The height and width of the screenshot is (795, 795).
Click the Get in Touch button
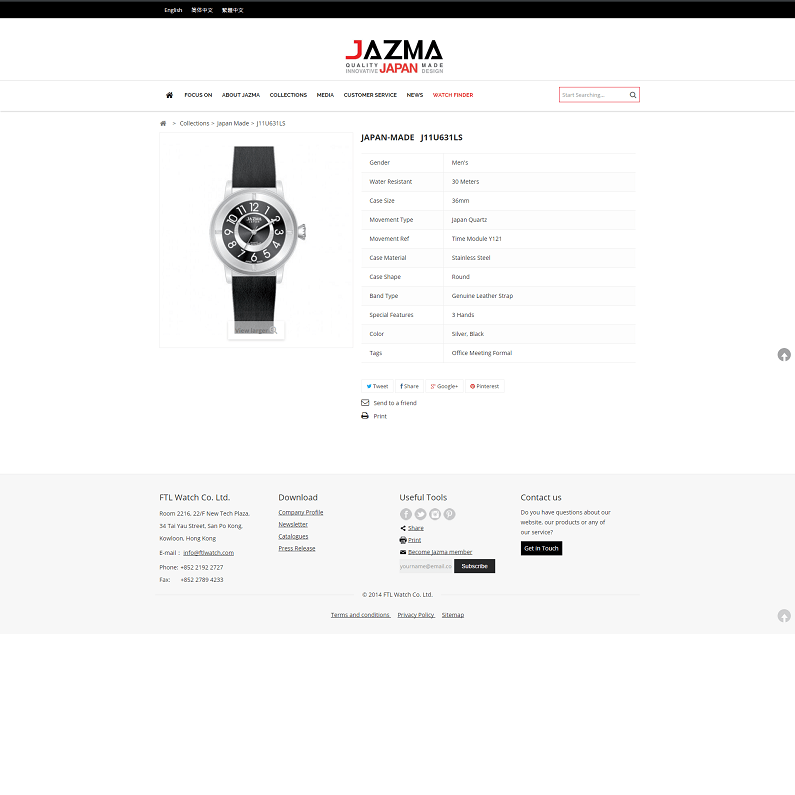tap(541, 548)
